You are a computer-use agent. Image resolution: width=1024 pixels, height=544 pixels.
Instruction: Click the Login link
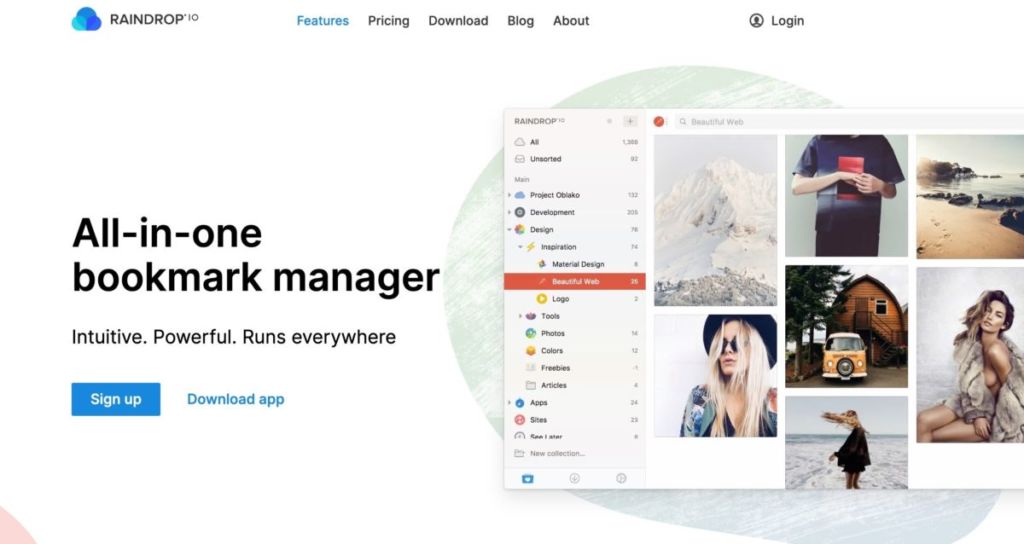pos(788,21)
